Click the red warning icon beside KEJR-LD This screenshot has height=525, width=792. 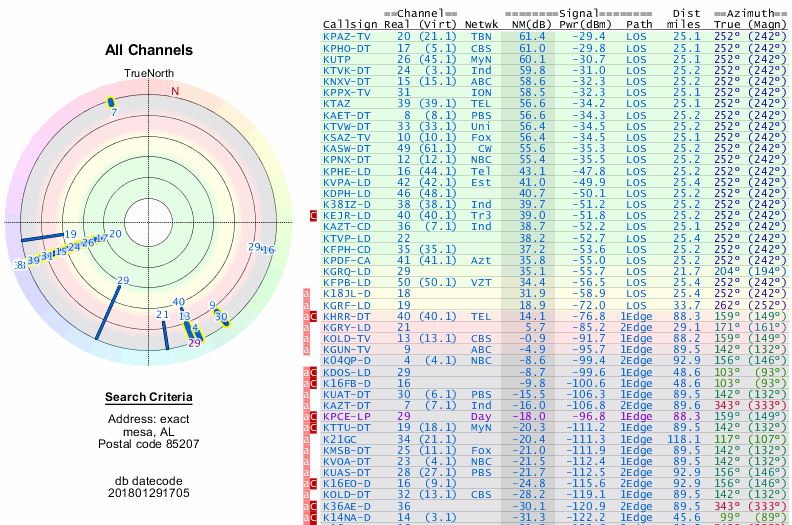(x=312, y=215)
